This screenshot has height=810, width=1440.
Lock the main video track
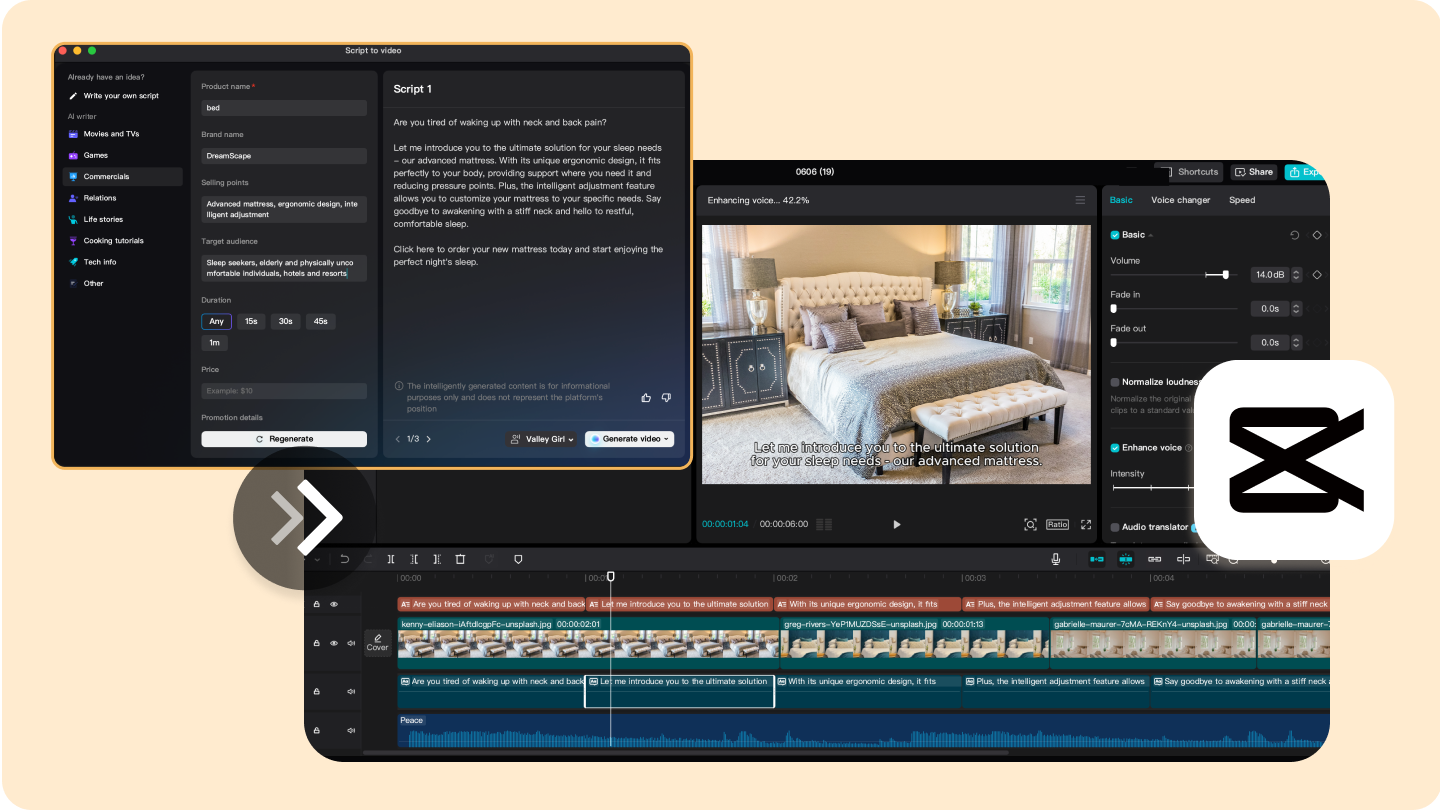tap(317, 643)
